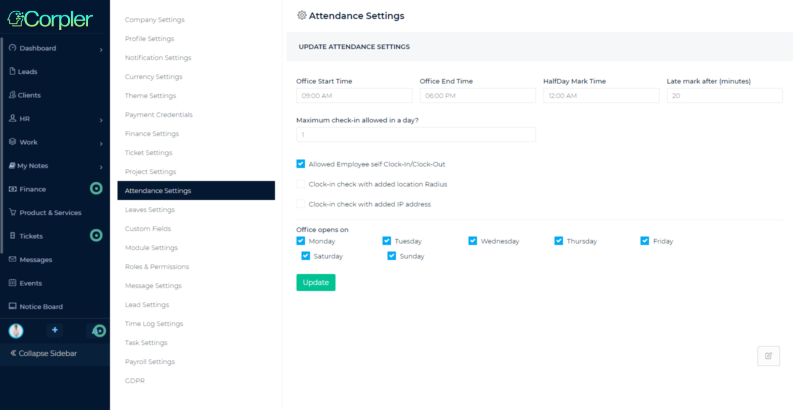The image size is (800, 410).
Task: Uncheck the Sunday office day checkbox
Action: click(x=392, y=256)
